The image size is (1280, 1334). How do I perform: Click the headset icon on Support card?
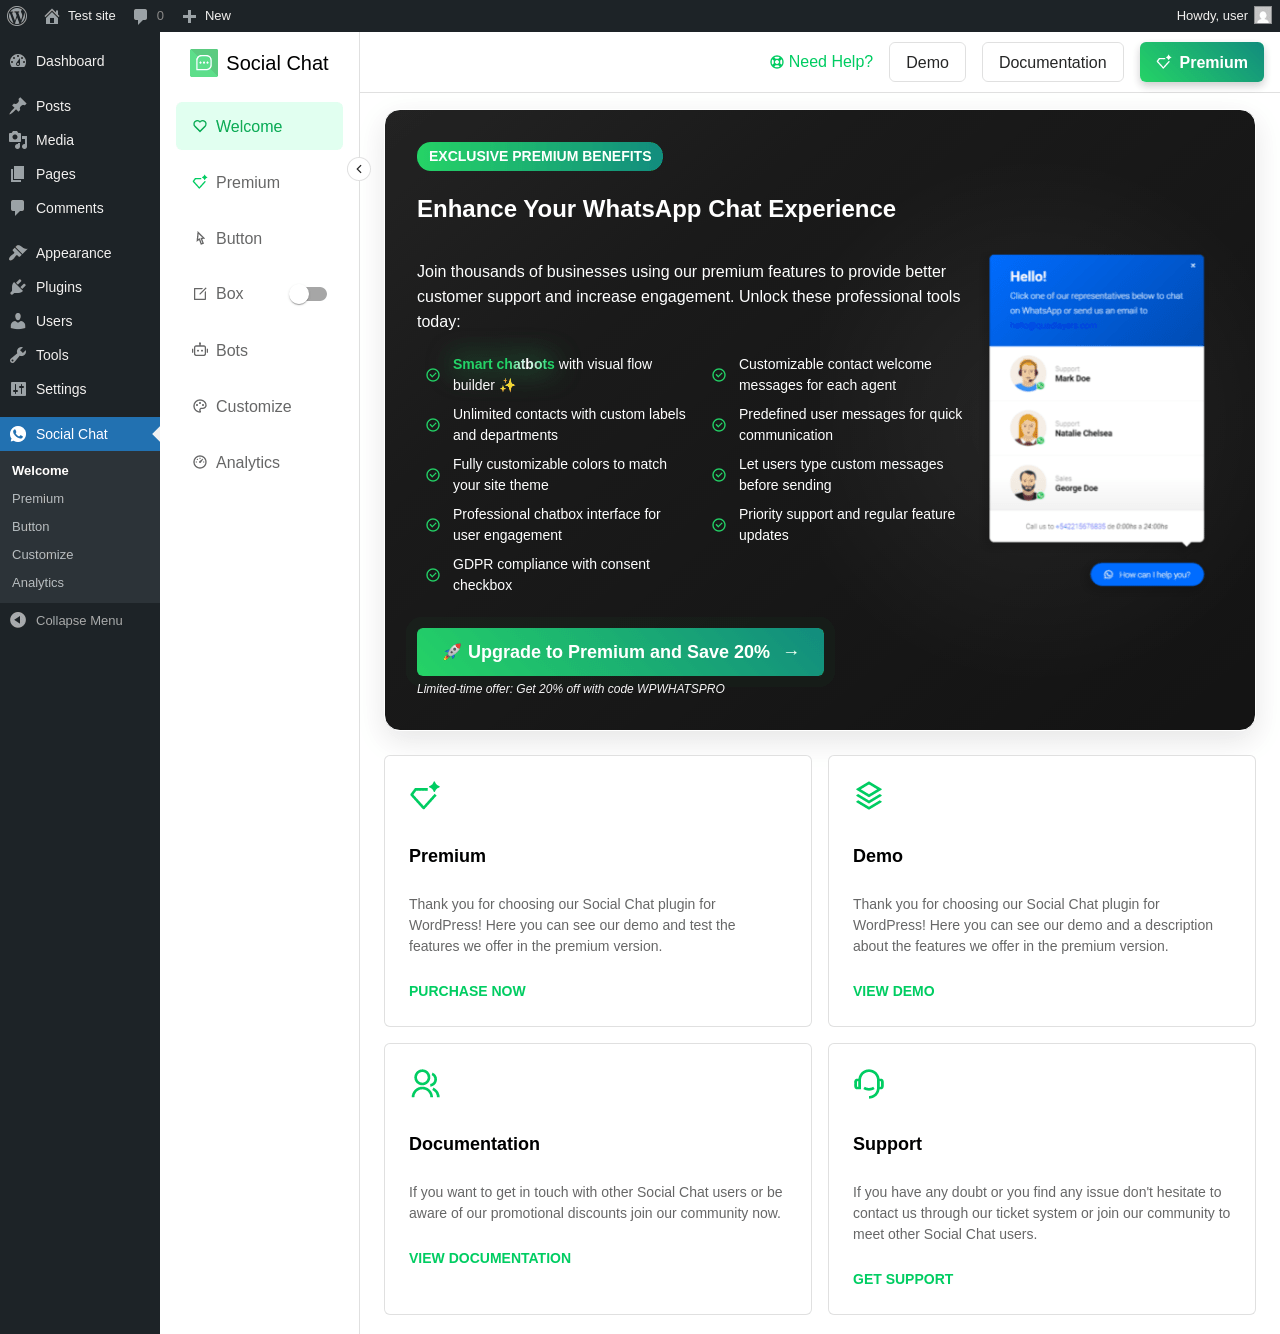869,1084
